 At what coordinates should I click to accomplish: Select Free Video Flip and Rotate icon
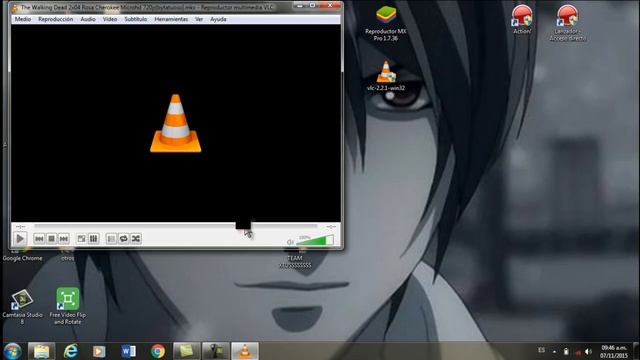[x=67, y=306]
